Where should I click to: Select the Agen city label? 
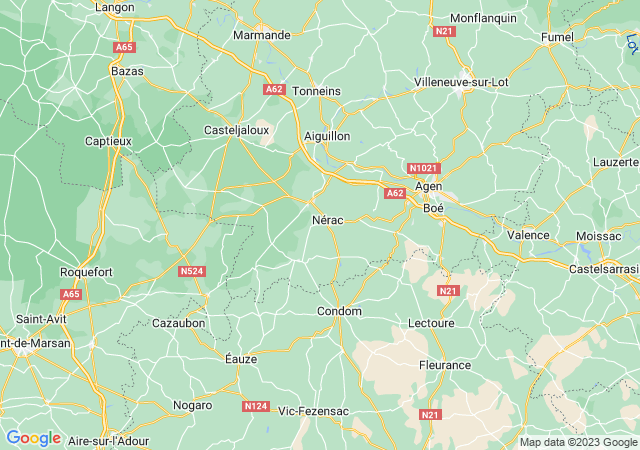point(429,187)
